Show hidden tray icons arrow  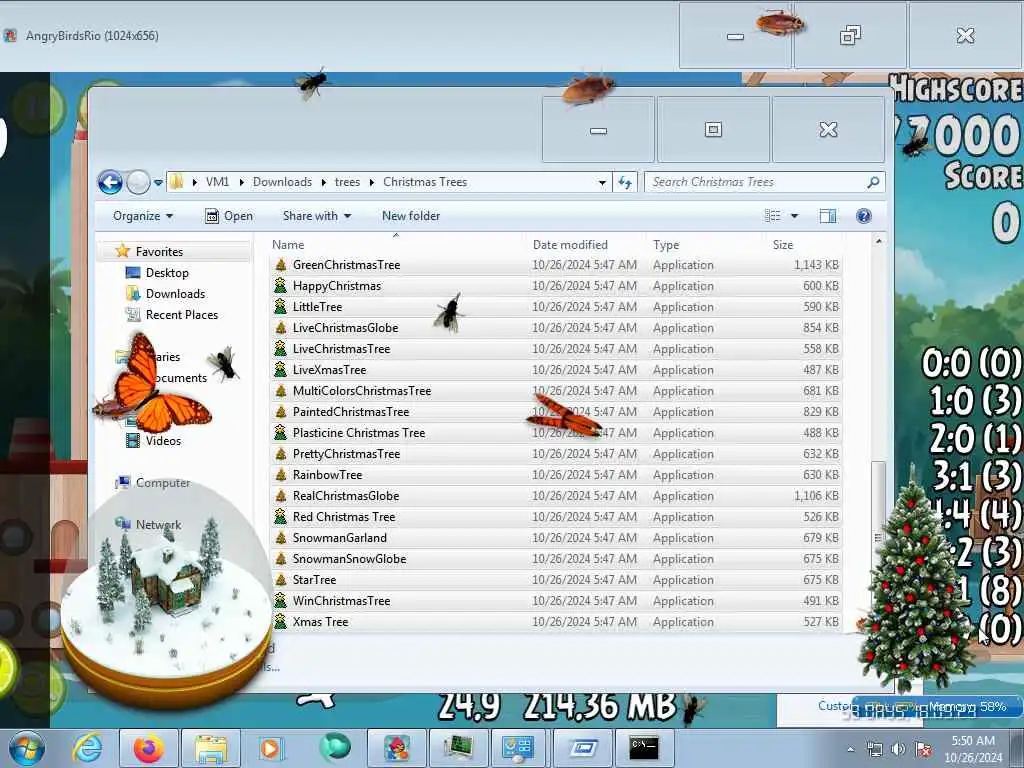[850, 749]
